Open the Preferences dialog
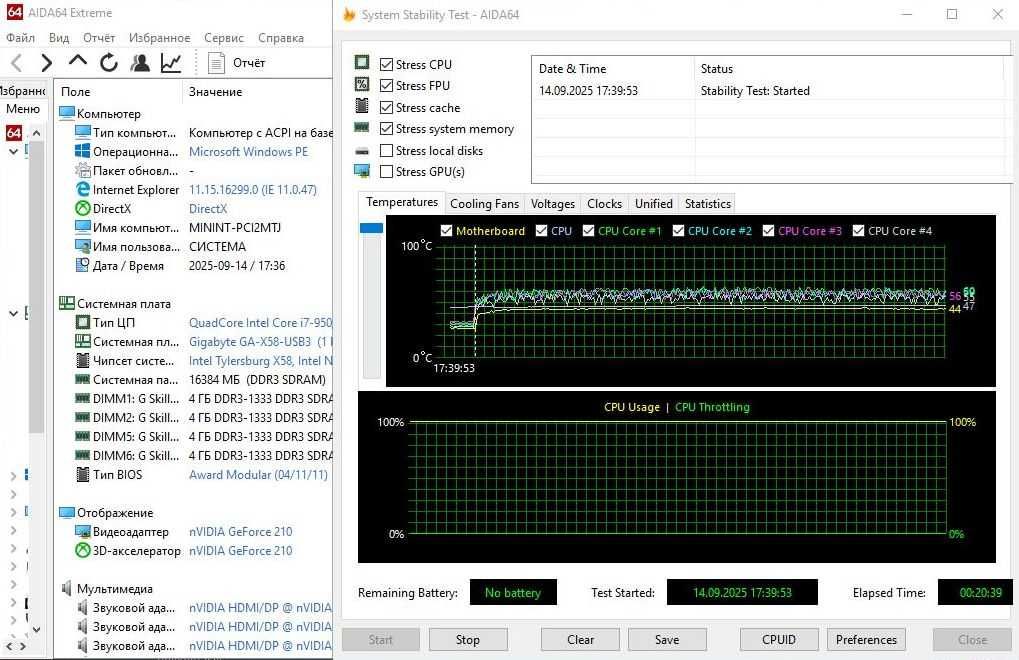This screenshot has height=660, width=1019. tap(866, 640)
